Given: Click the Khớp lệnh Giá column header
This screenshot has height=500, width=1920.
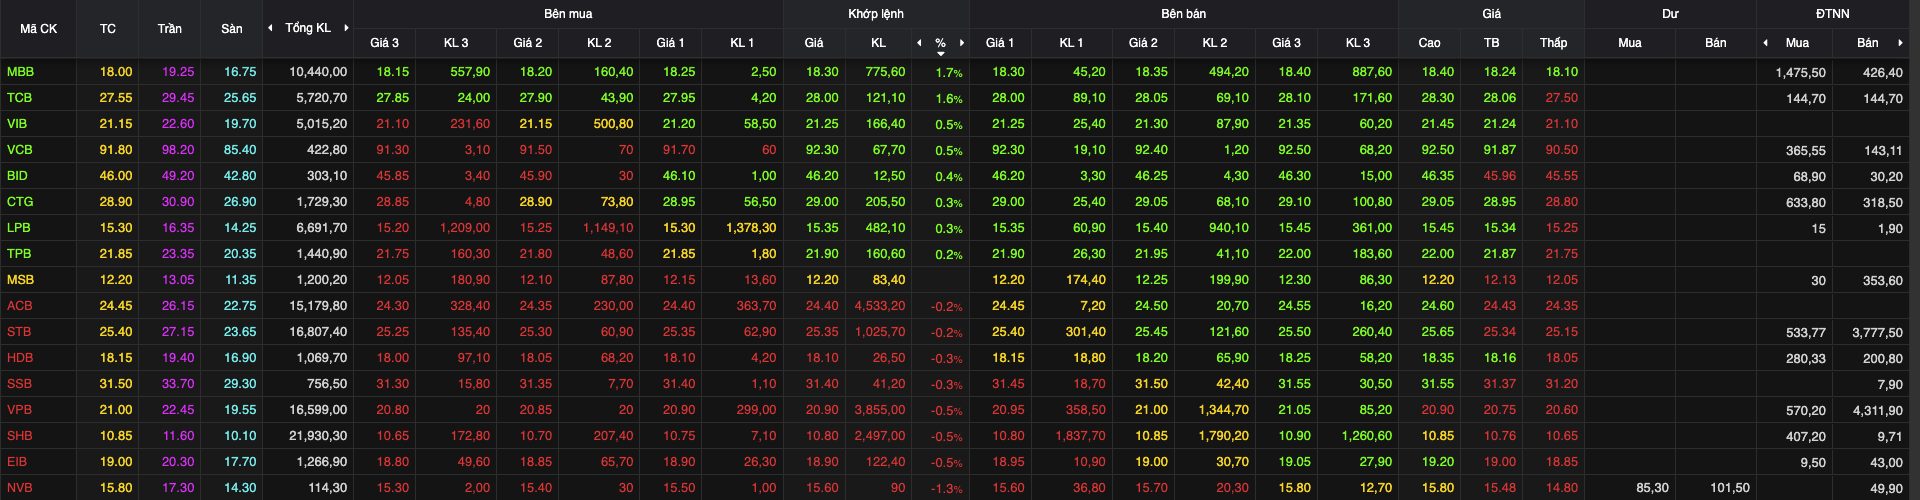Looking at the screenshot, I should click(814, 43).
